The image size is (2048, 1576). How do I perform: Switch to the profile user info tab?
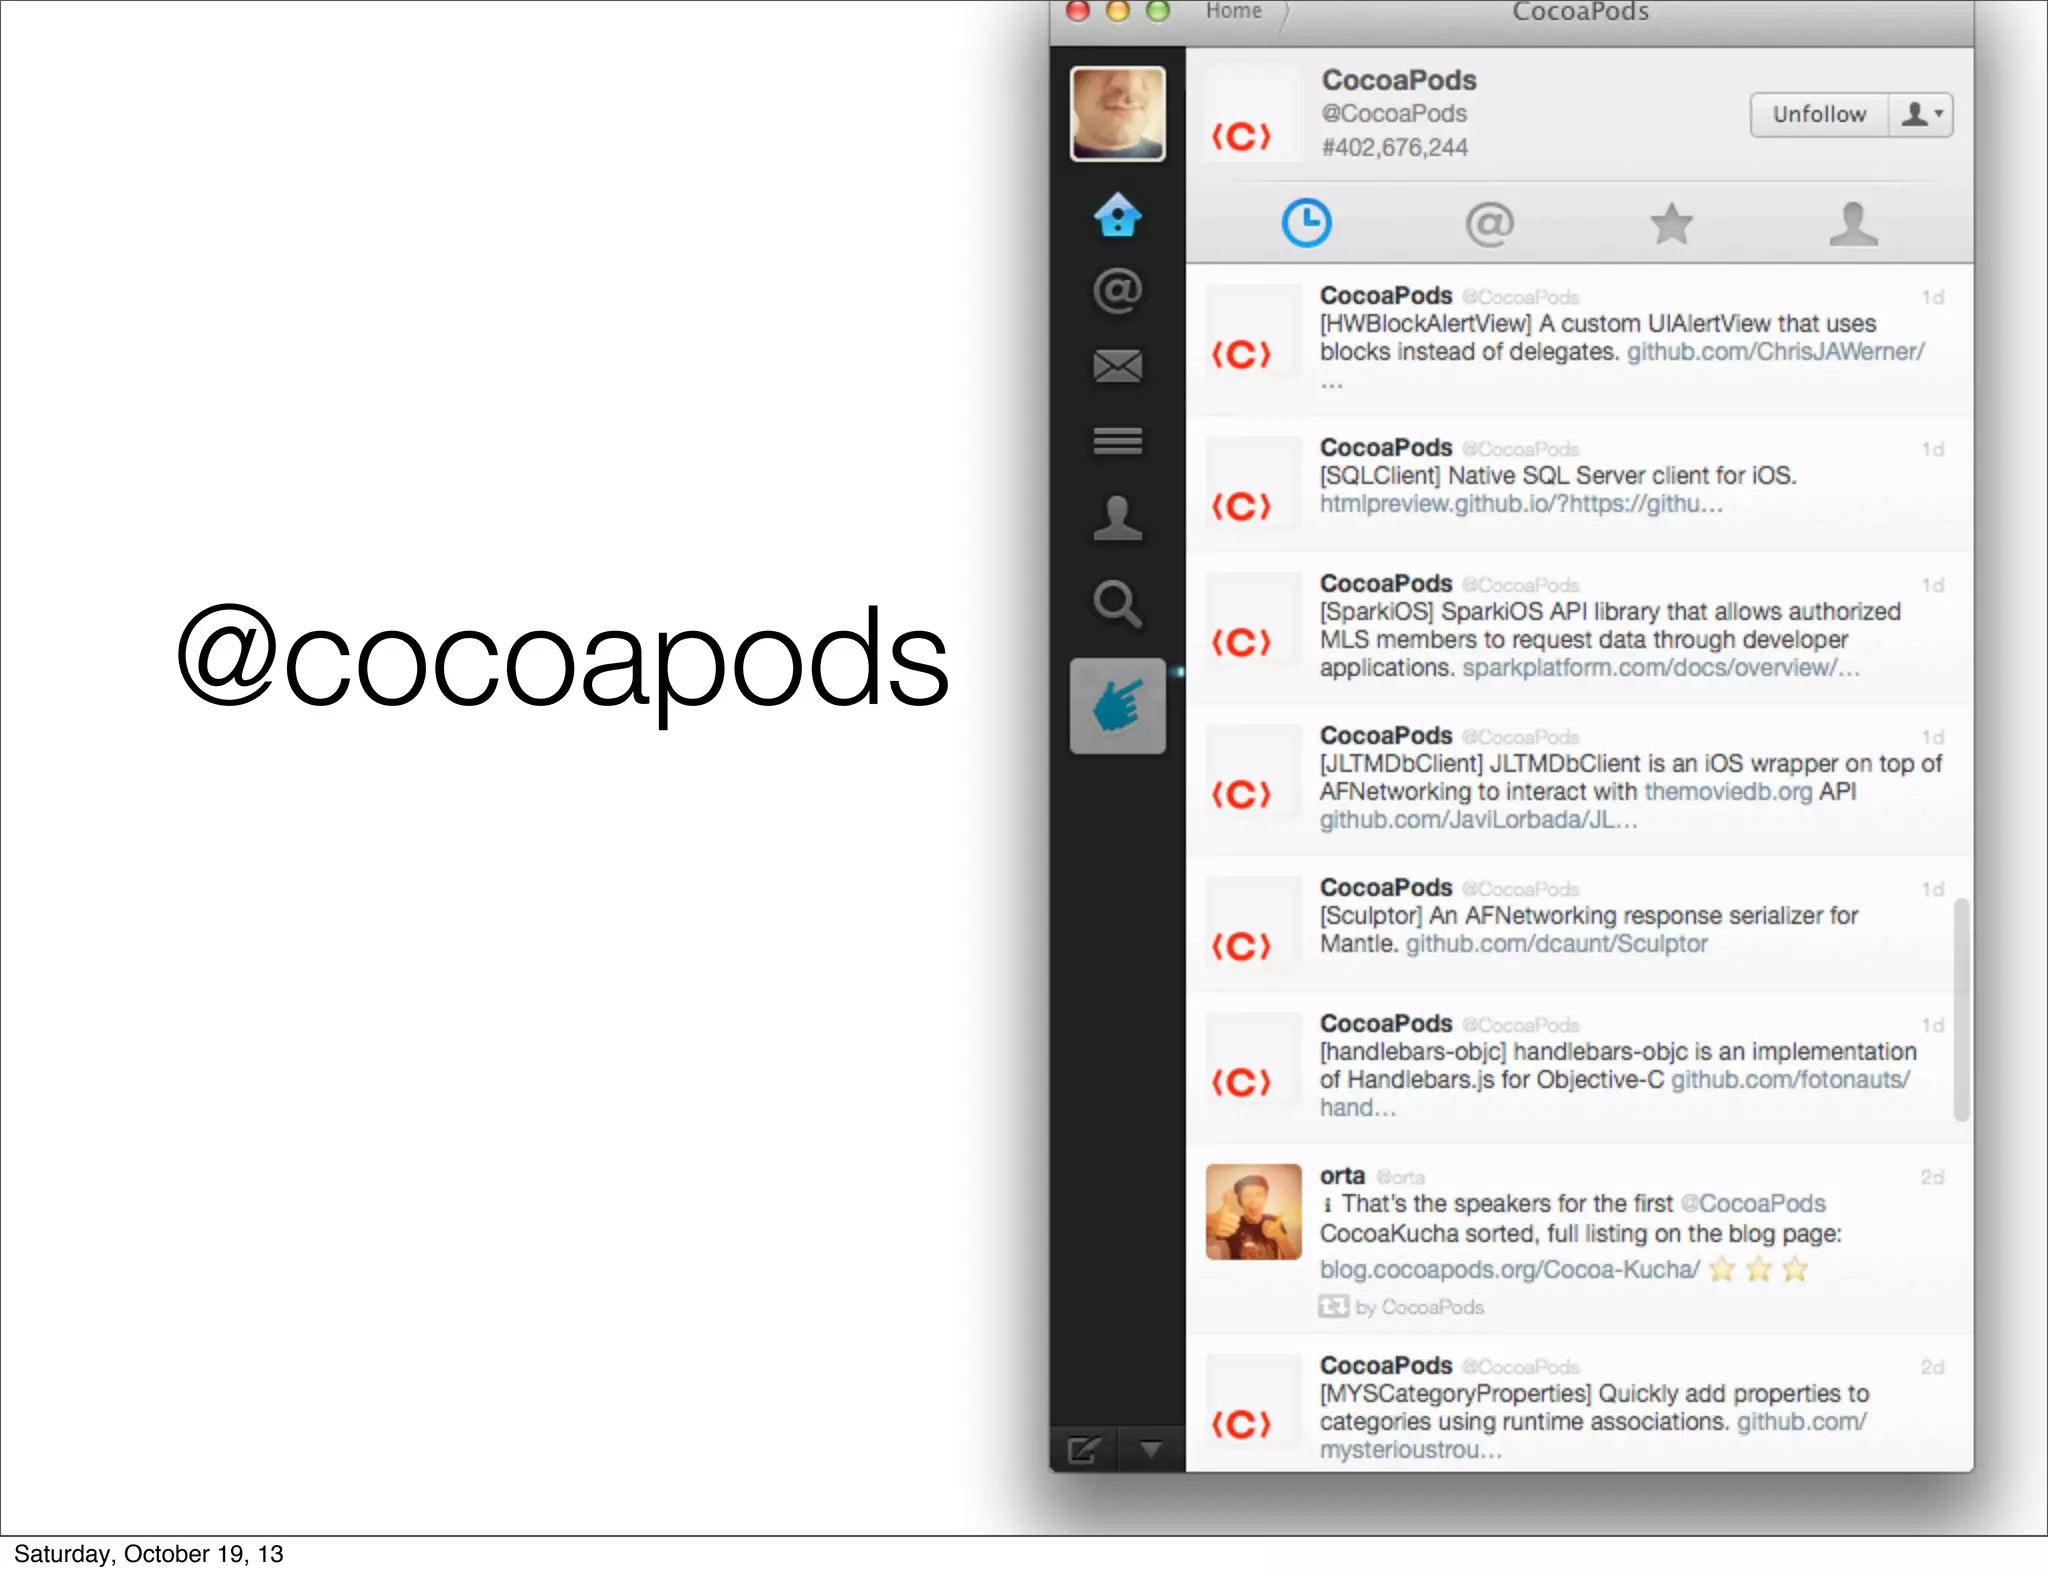click(x=1853, y=223)
